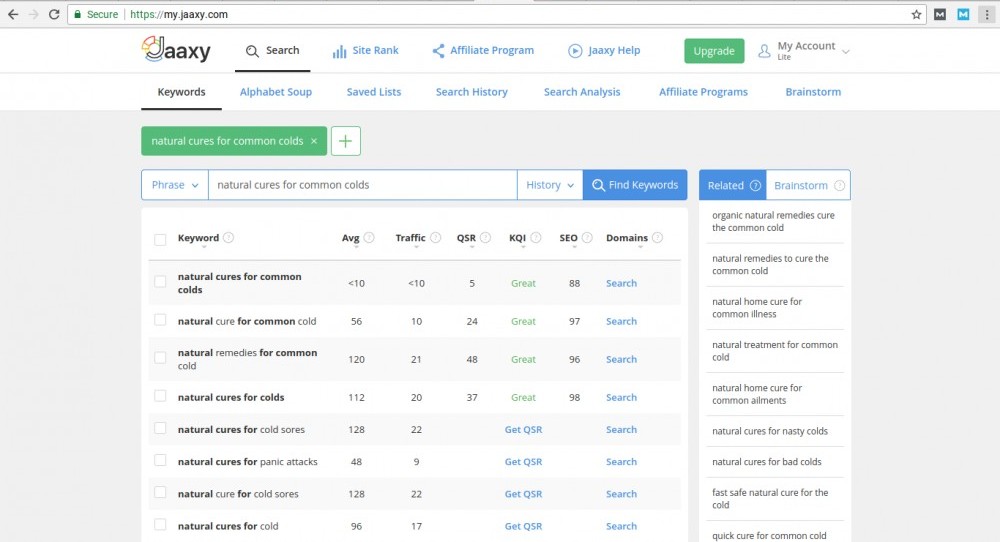
Task: Click the Avg column help icon
Action: coord(369,237)
